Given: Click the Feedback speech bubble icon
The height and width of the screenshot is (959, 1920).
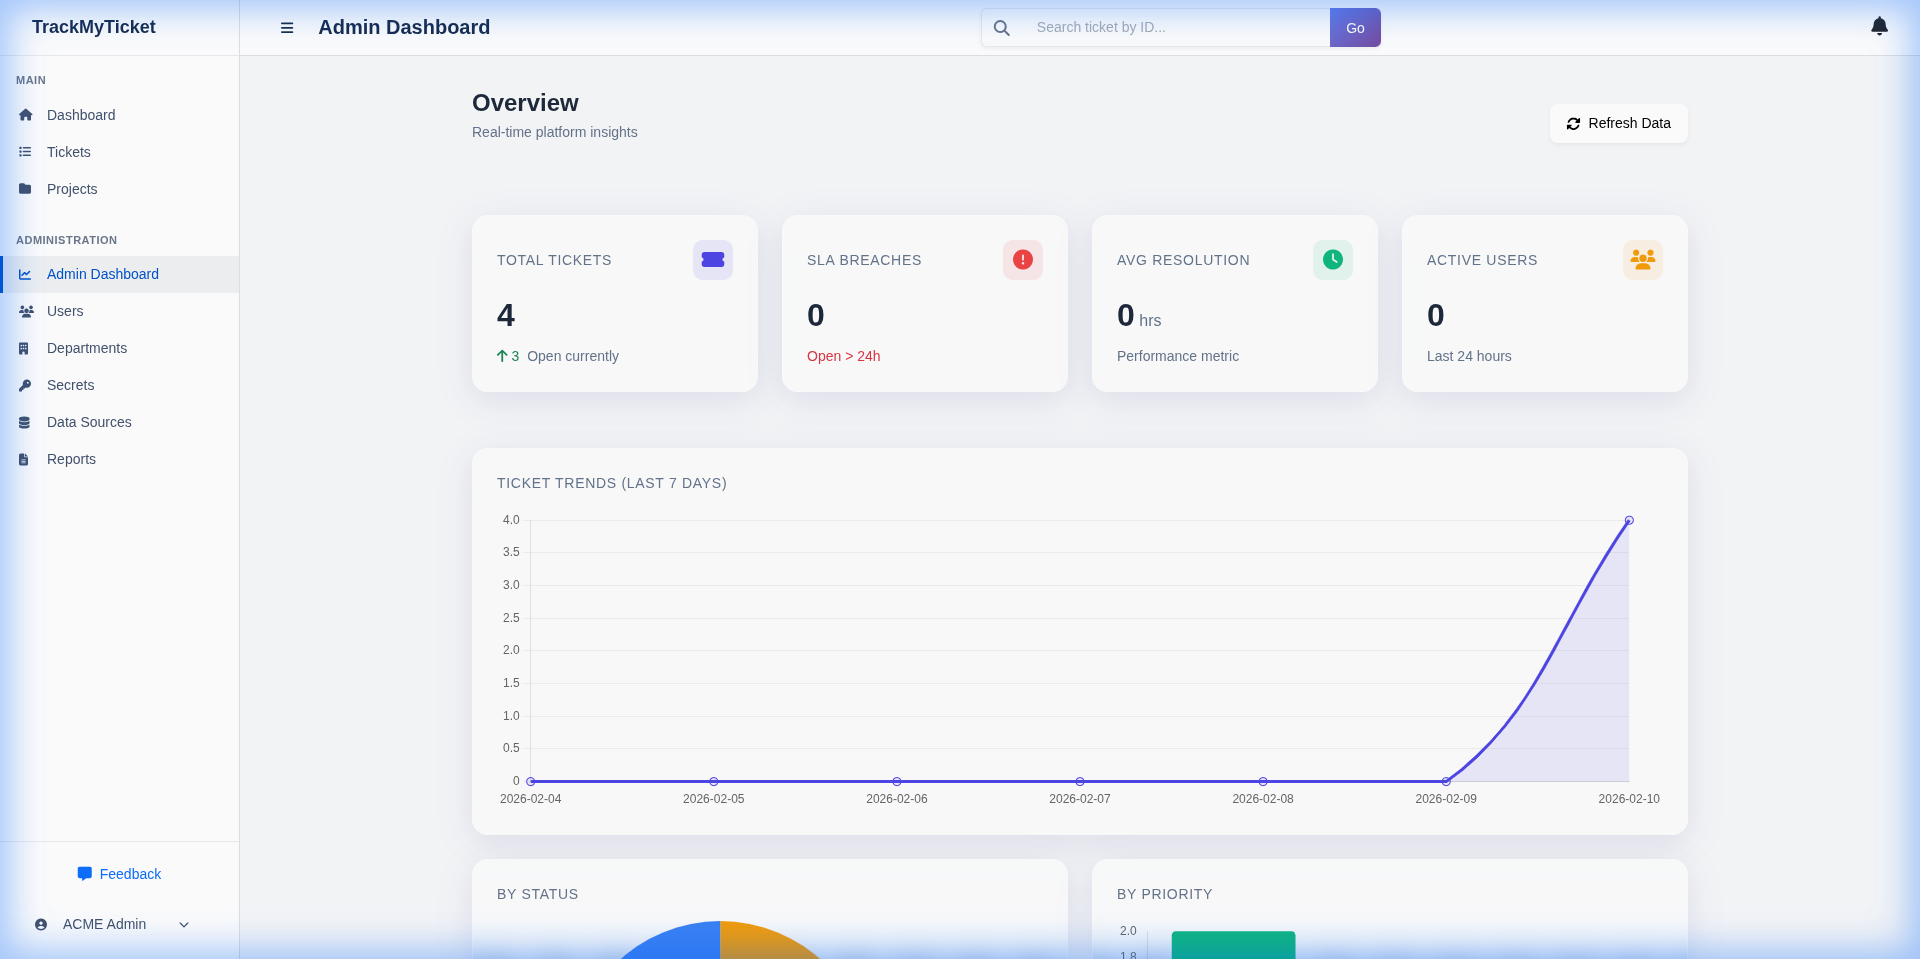Looking at the screenshot, I should tap(85, 874).
